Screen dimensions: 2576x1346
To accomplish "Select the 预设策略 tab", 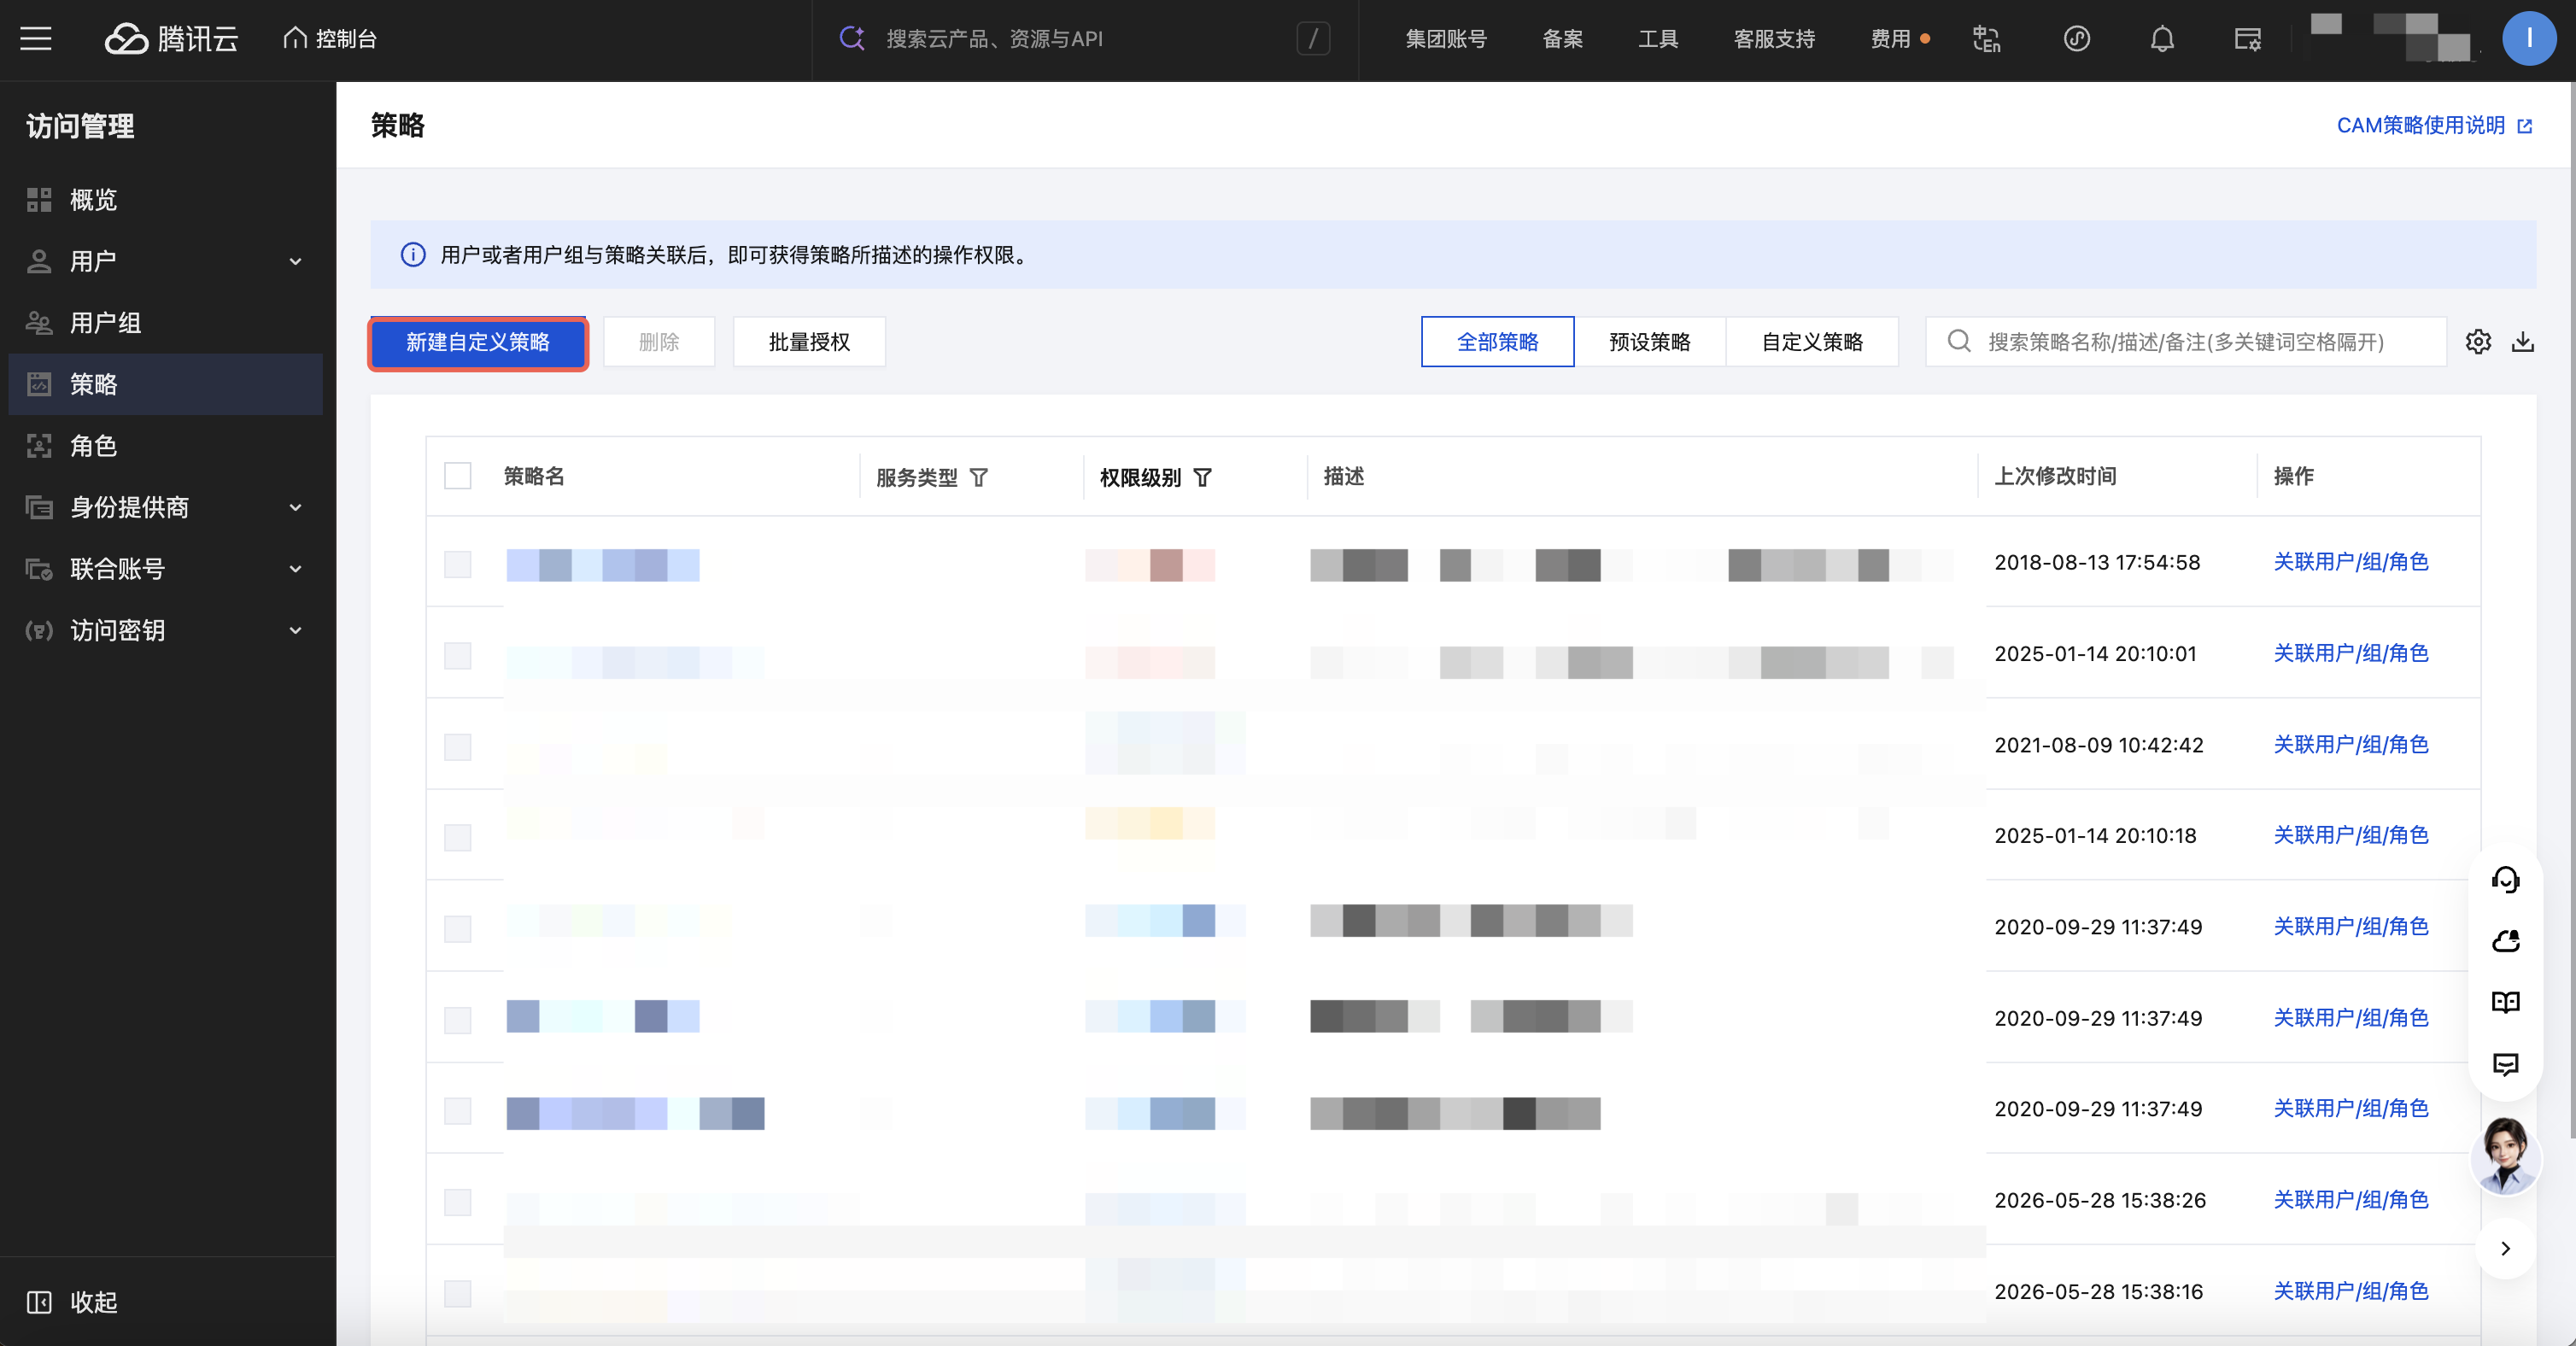I will click(1649, 342).
